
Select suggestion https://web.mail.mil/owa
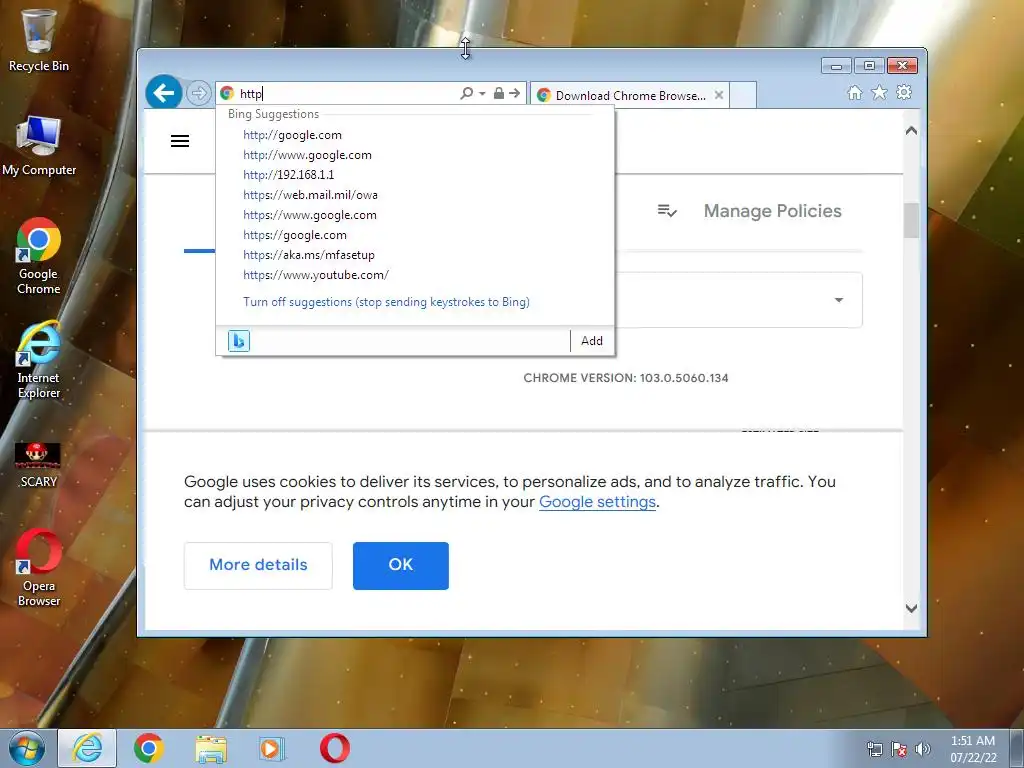(x=310, y=195)
